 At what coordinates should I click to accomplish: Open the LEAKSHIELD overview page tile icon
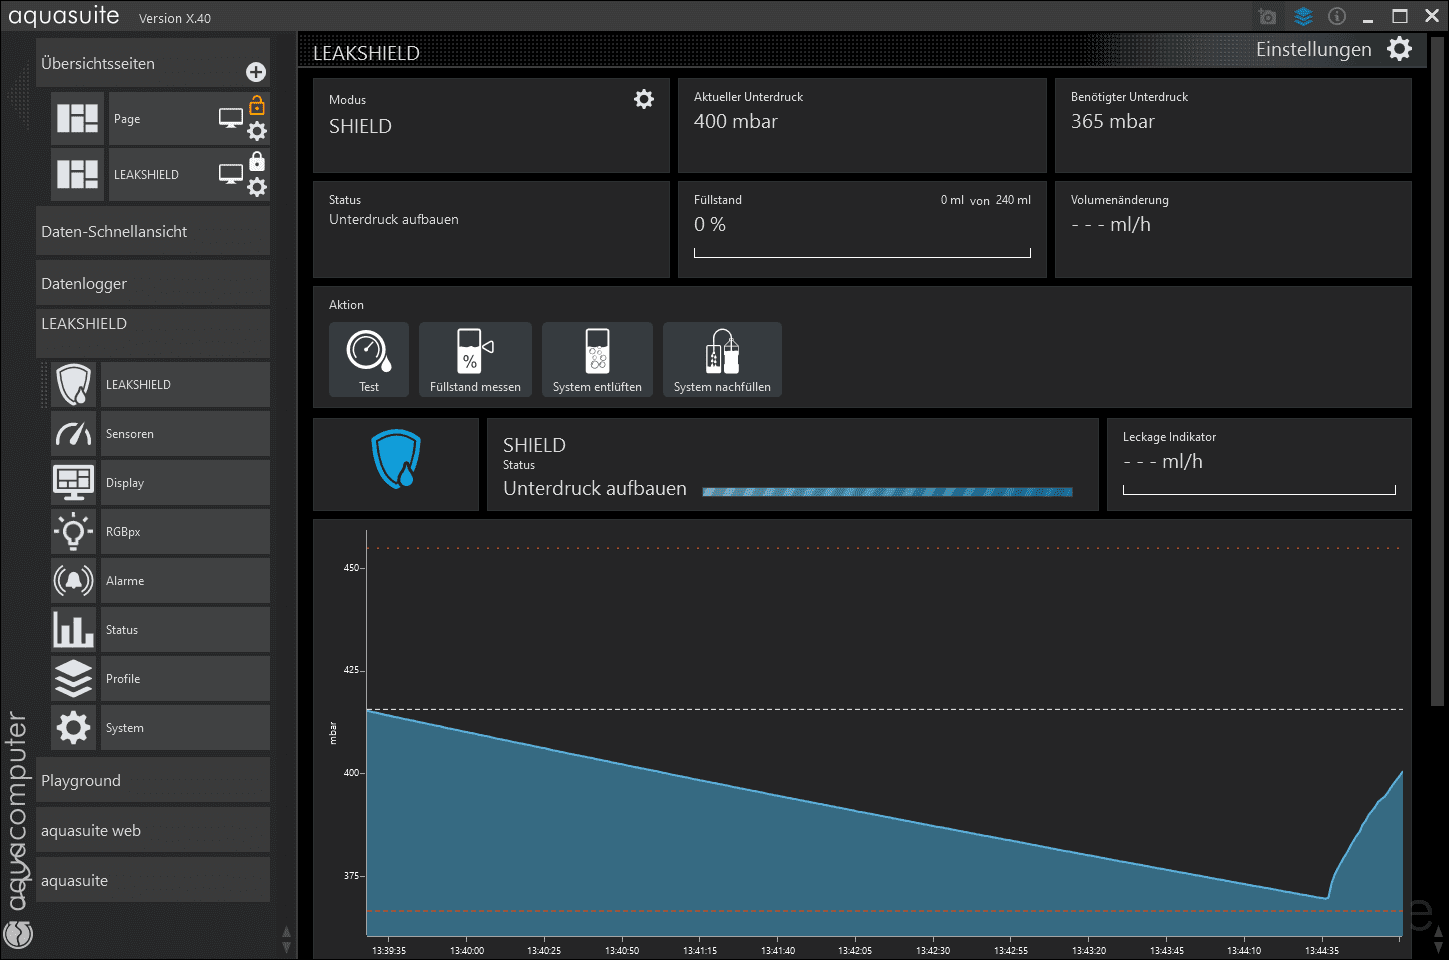click(x=77, y=174)
